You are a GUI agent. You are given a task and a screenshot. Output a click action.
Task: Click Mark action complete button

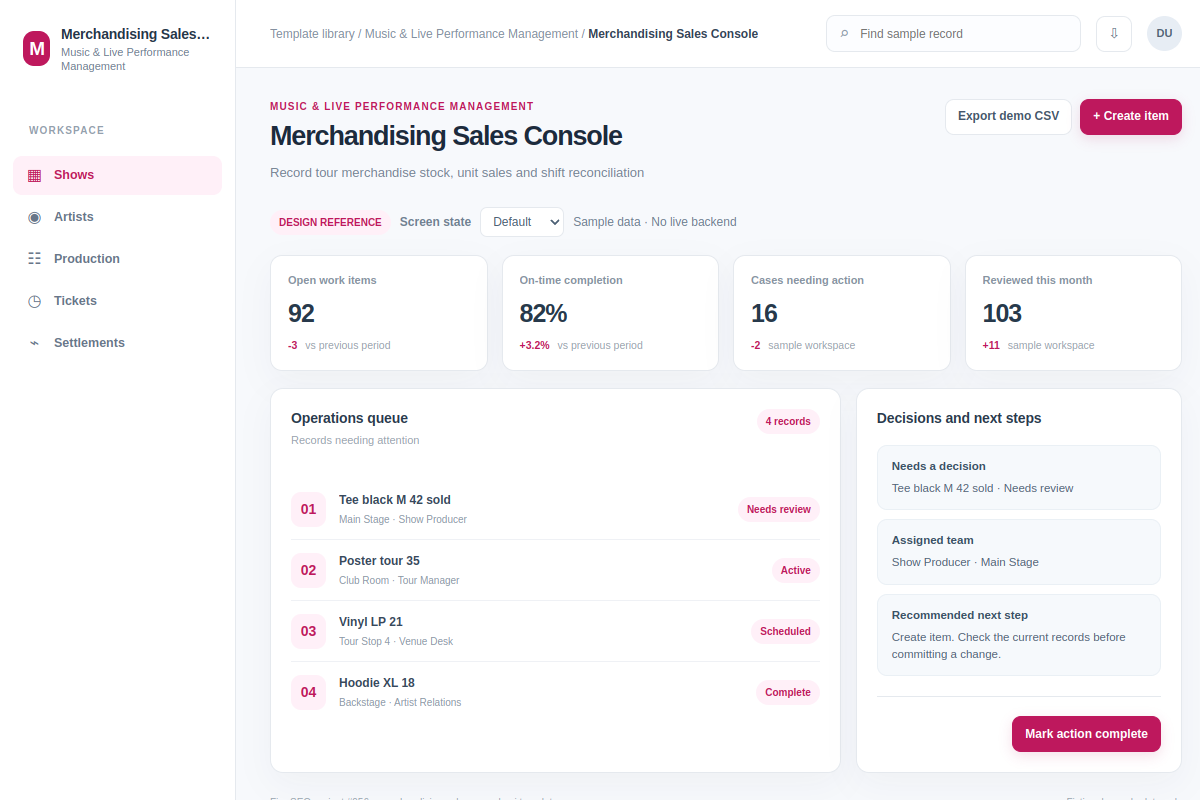click(1086, 734)
